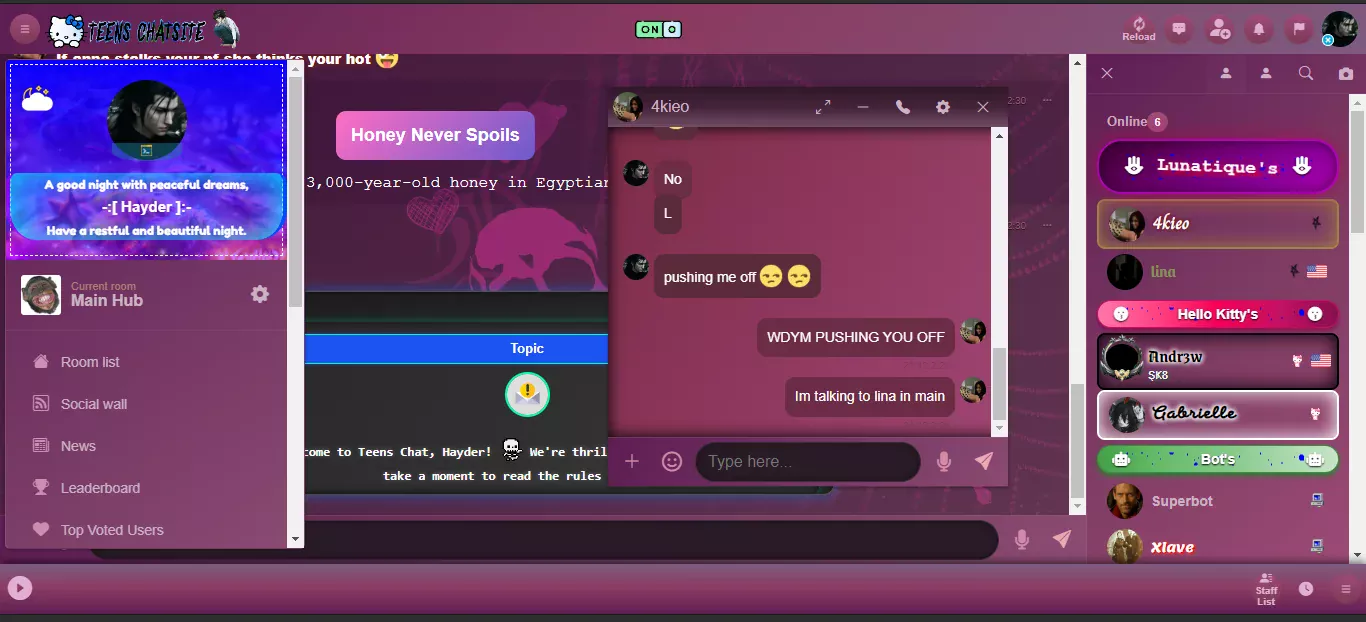Click the Hello Kitty's group header
The width and height of the screenshot is (1366, 622).
click(x=1218, y=314)
